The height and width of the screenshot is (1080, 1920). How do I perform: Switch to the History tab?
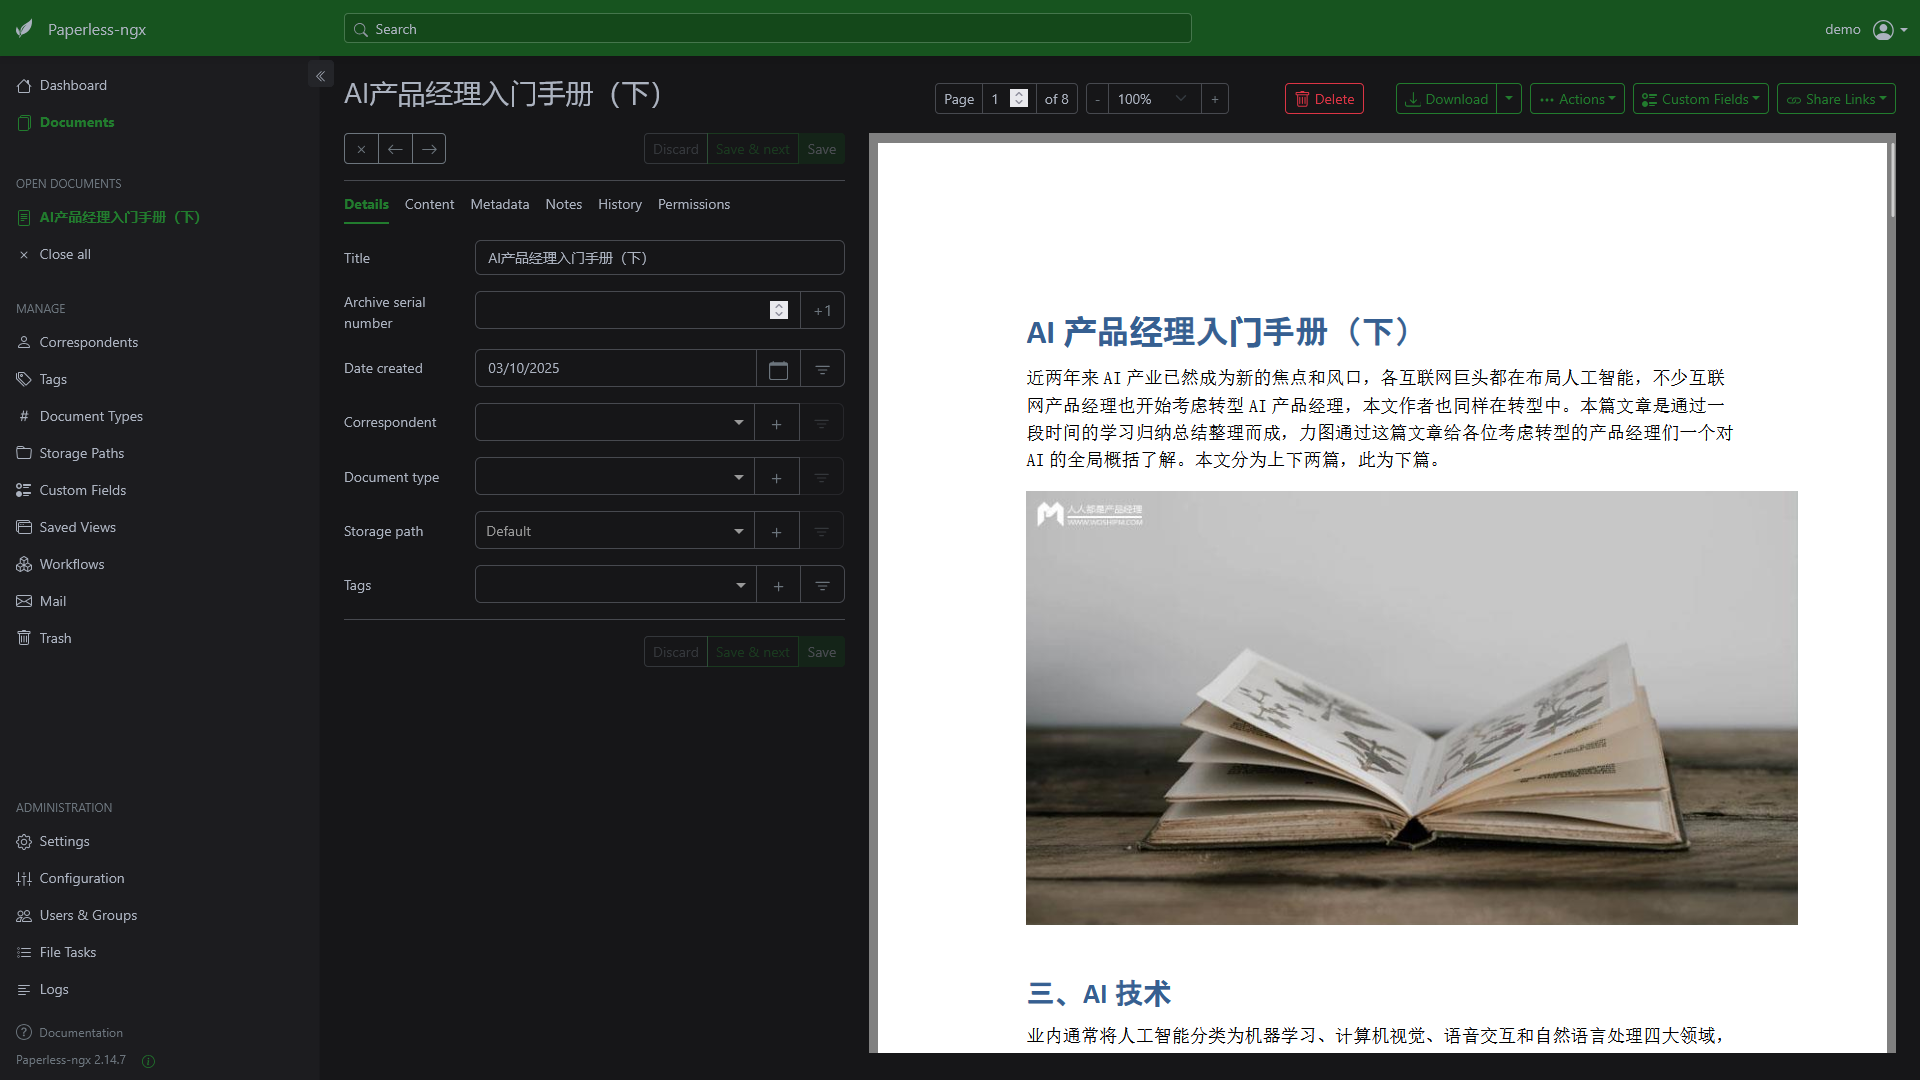620,204
